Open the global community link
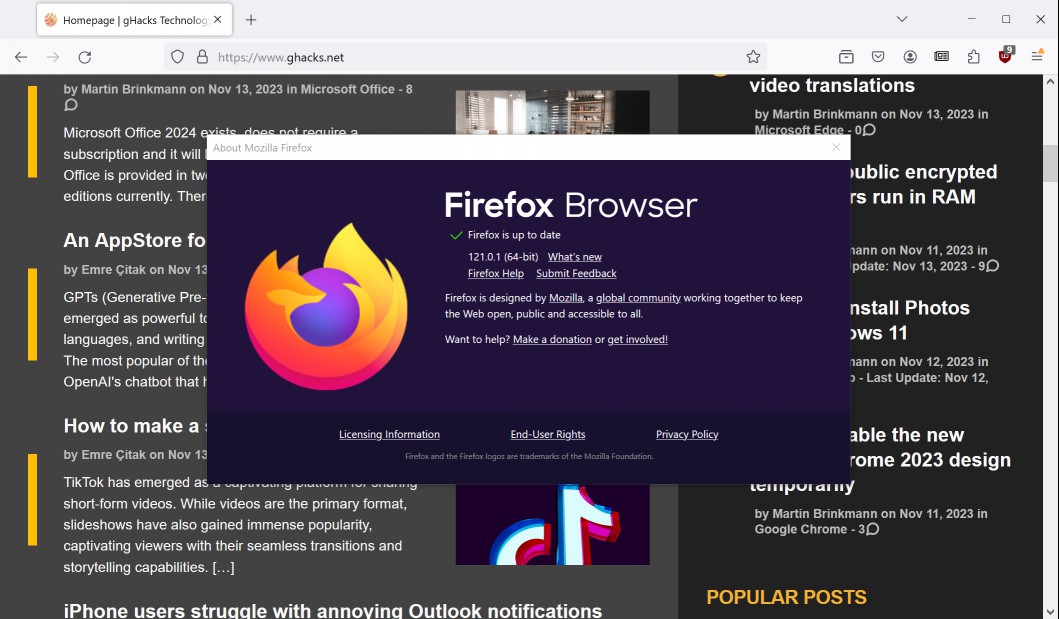The height and width of the screenshot is (619, 1059). (x=638, y=298)
